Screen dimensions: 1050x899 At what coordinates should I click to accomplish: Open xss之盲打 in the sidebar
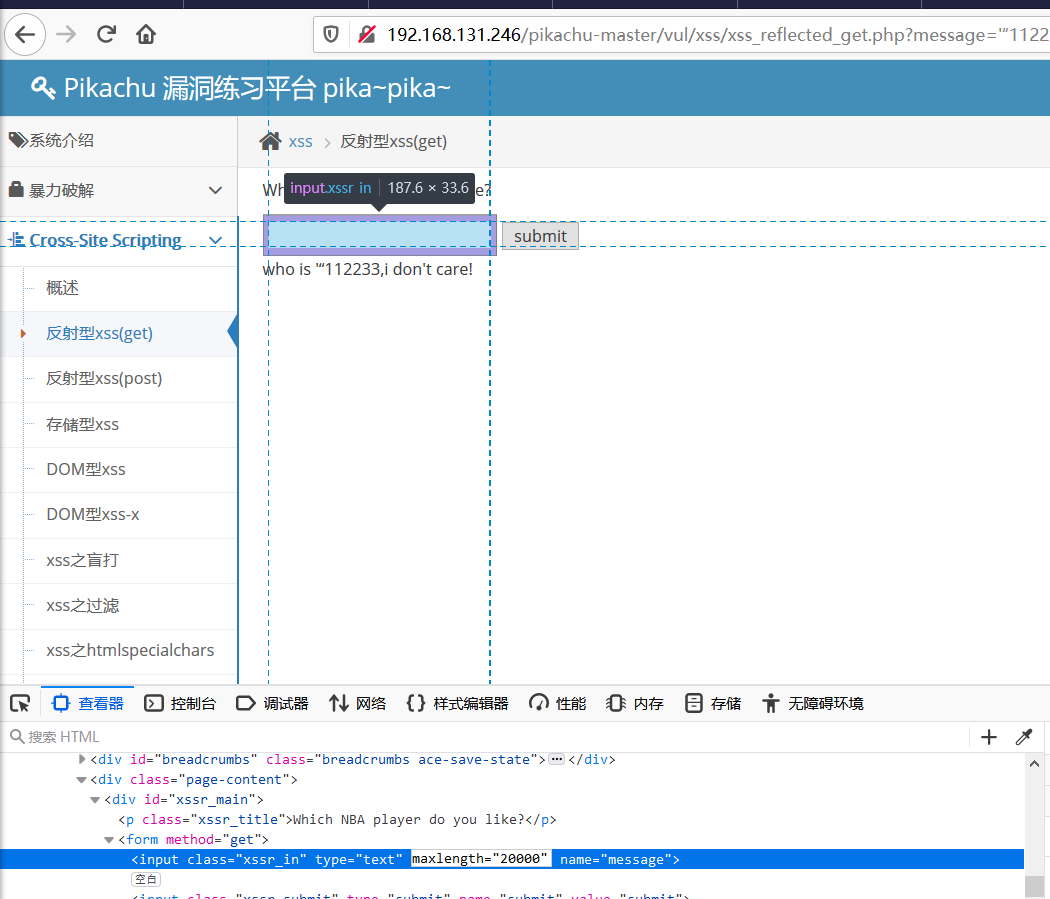(82, 560)
